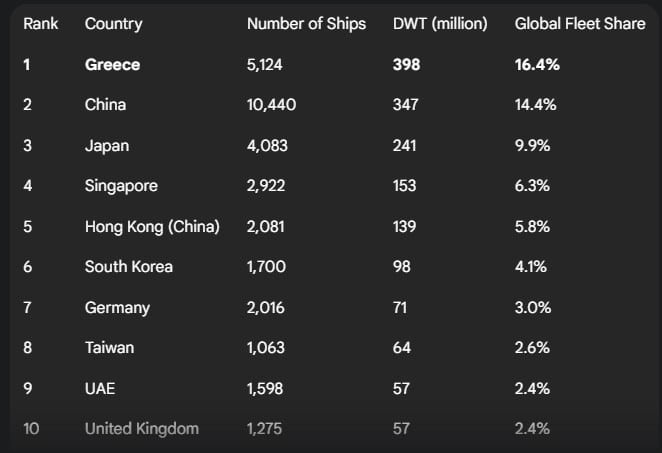Click the Number of Ships header
Screen dimensions: 662x453
pyautogui.click(x=306, y=23)
